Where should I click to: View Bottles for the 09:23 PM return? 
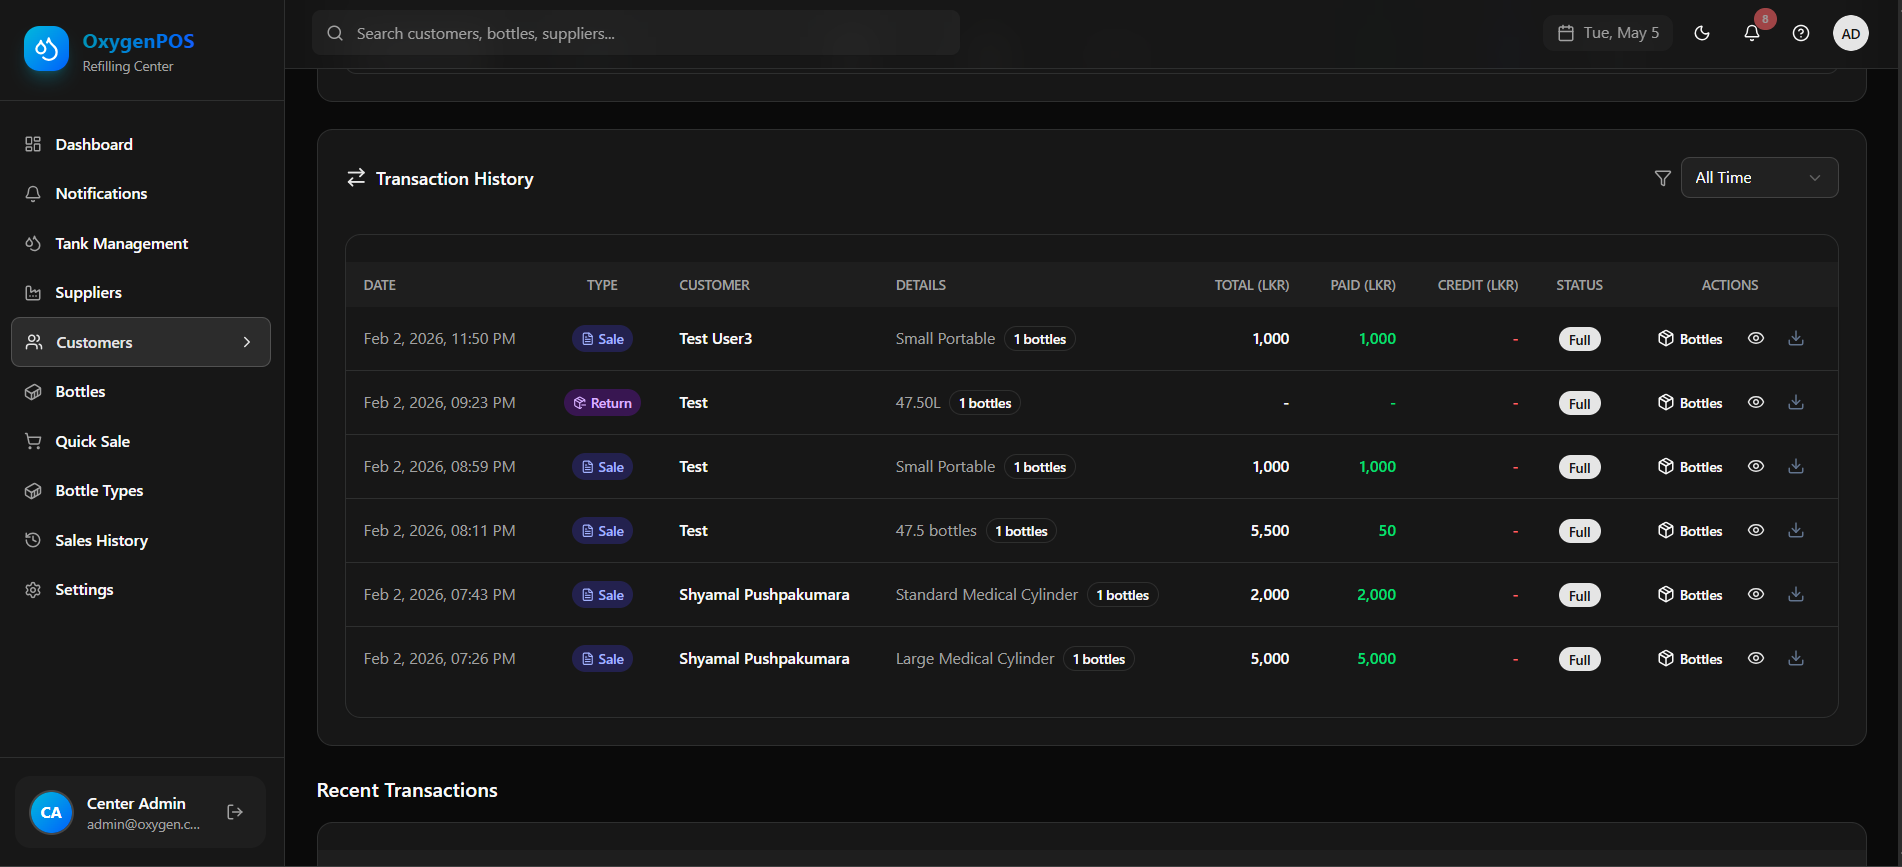[1690, 403]
